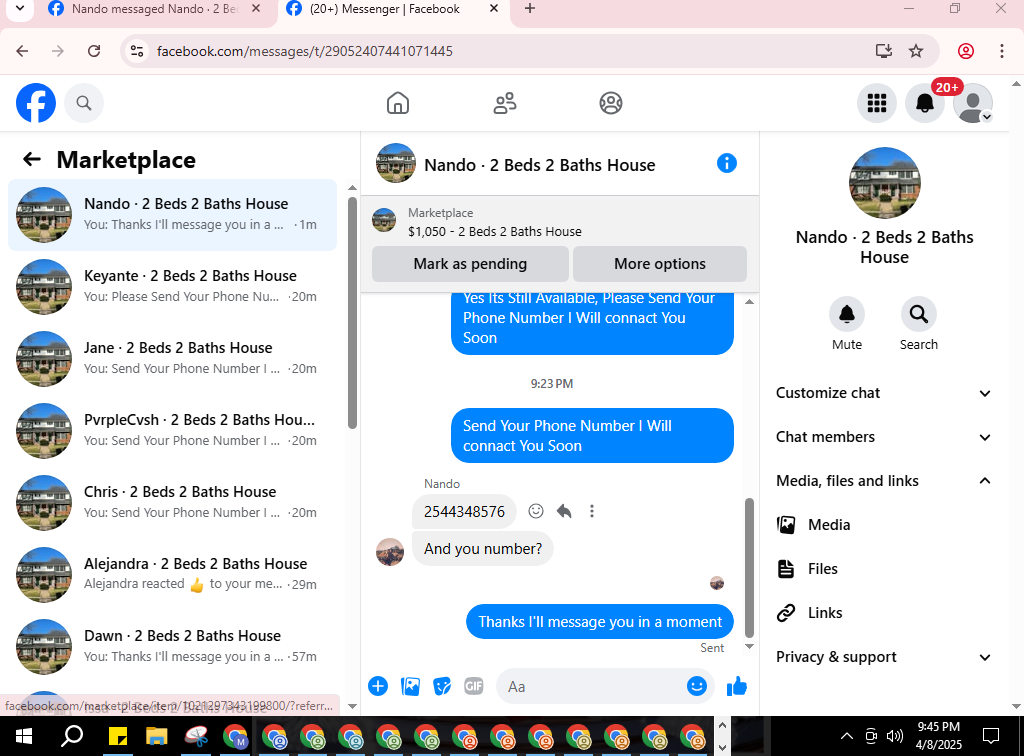Open conversation info blue i icon

pos(726,163)
